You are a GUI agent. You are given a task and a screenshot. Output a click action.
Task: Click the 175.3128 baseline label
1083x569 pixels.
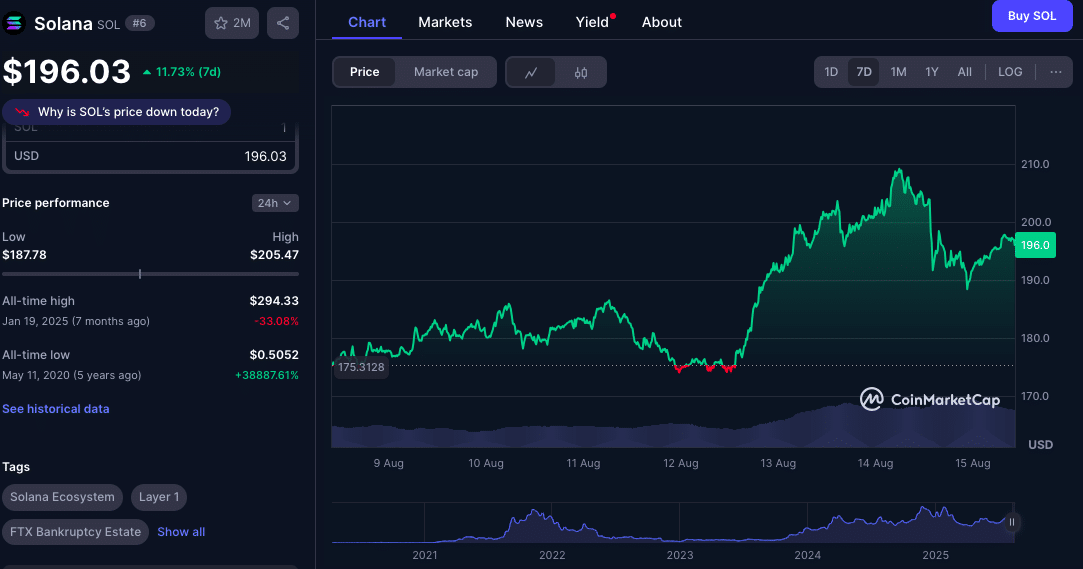click(x=361, y=367)
